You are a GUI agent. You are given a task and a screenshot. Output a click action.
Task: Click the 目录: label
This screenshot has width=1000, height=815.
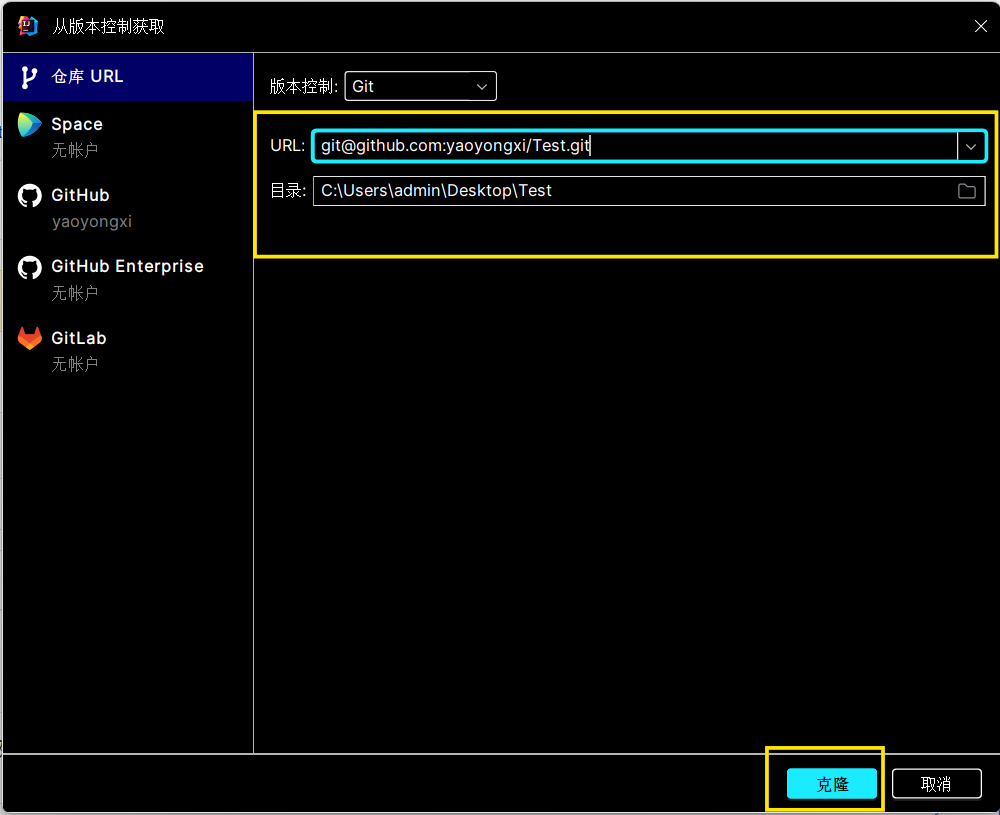288,191
